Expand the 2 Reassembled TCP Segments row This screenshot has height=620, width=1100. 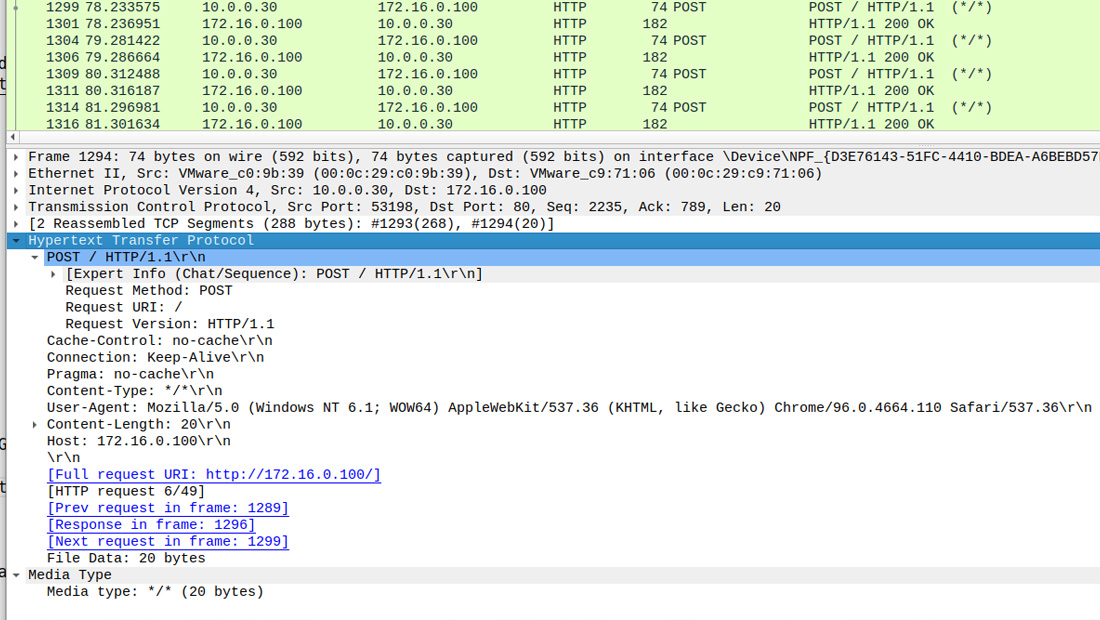click(x=16, y=224)
